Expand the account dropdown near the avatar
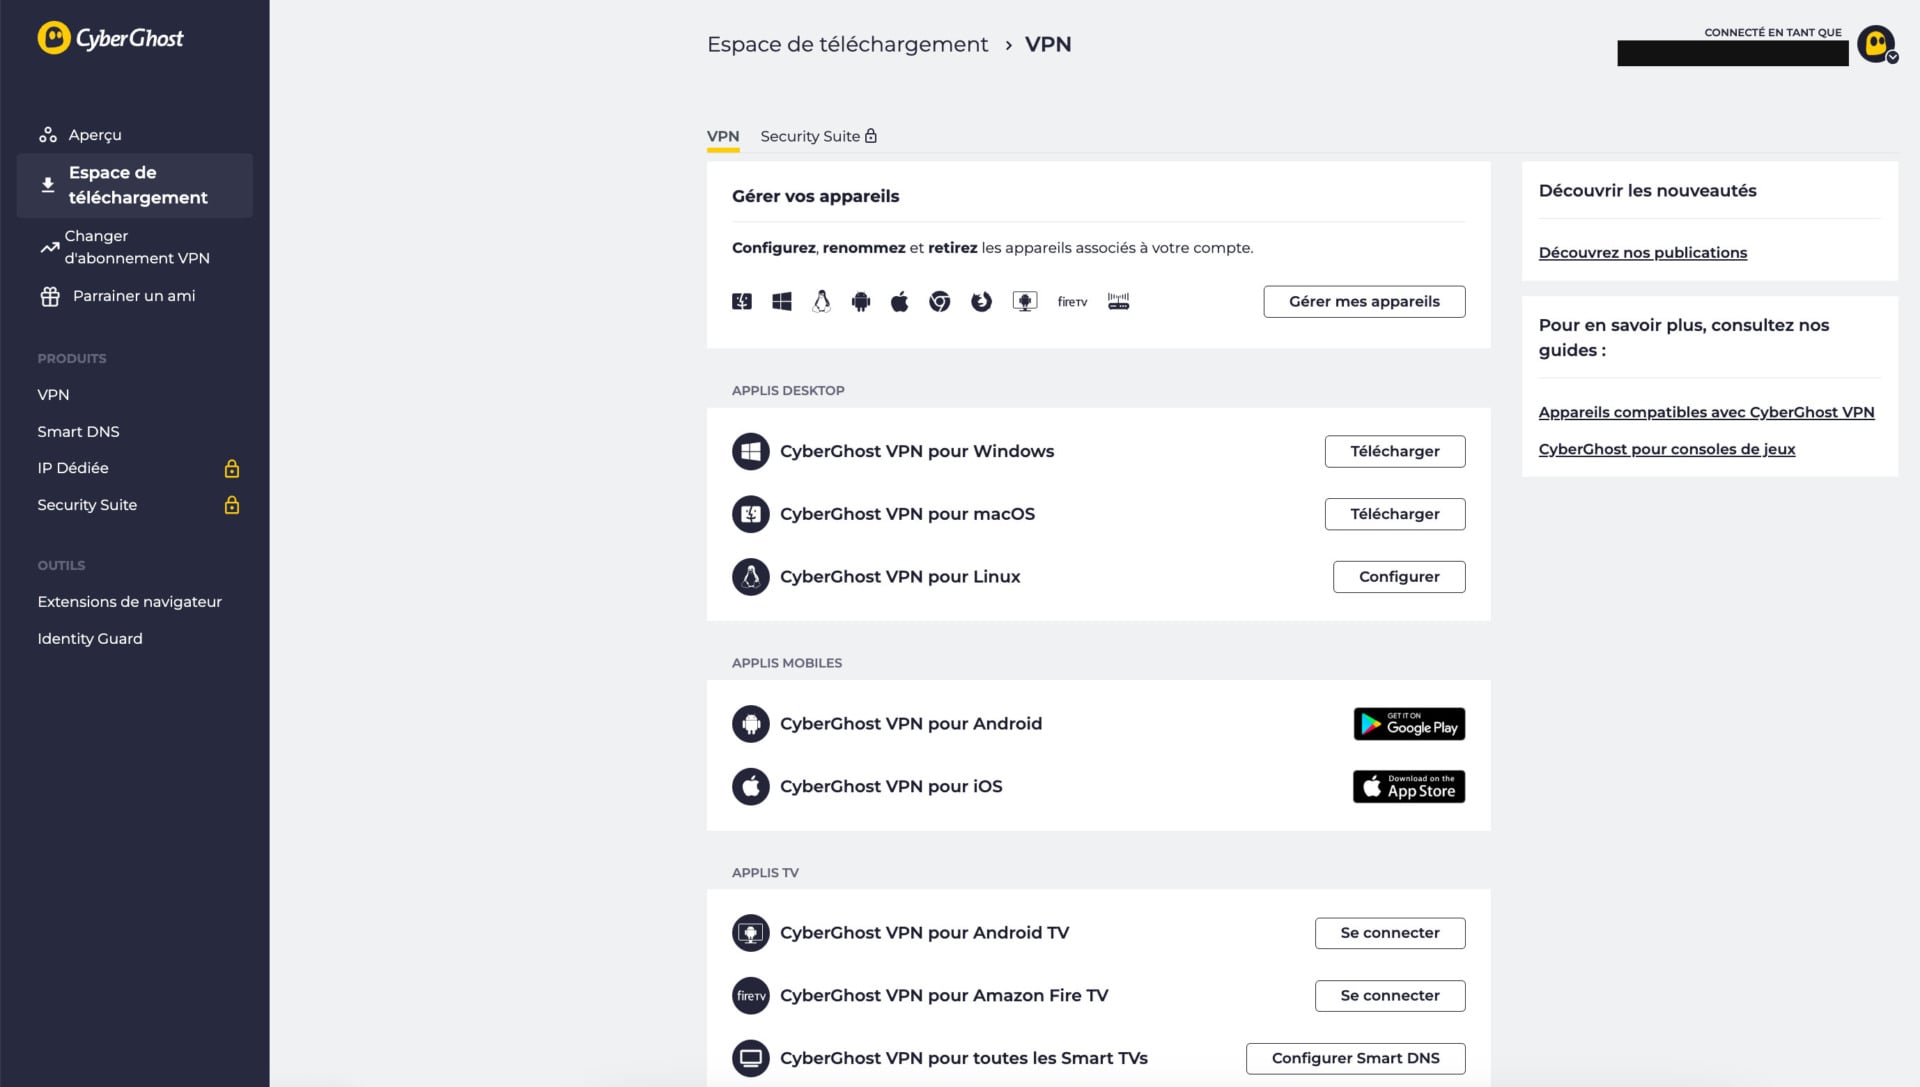1920x1087 pixels. click(1891, 58)
